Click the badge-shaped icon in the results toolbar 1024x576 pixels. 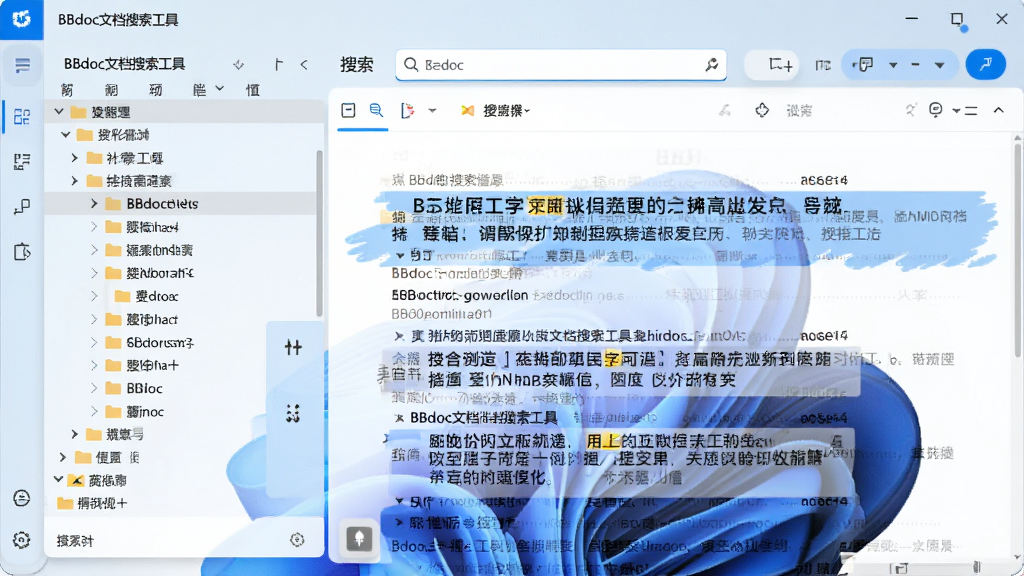click(762, 110)
